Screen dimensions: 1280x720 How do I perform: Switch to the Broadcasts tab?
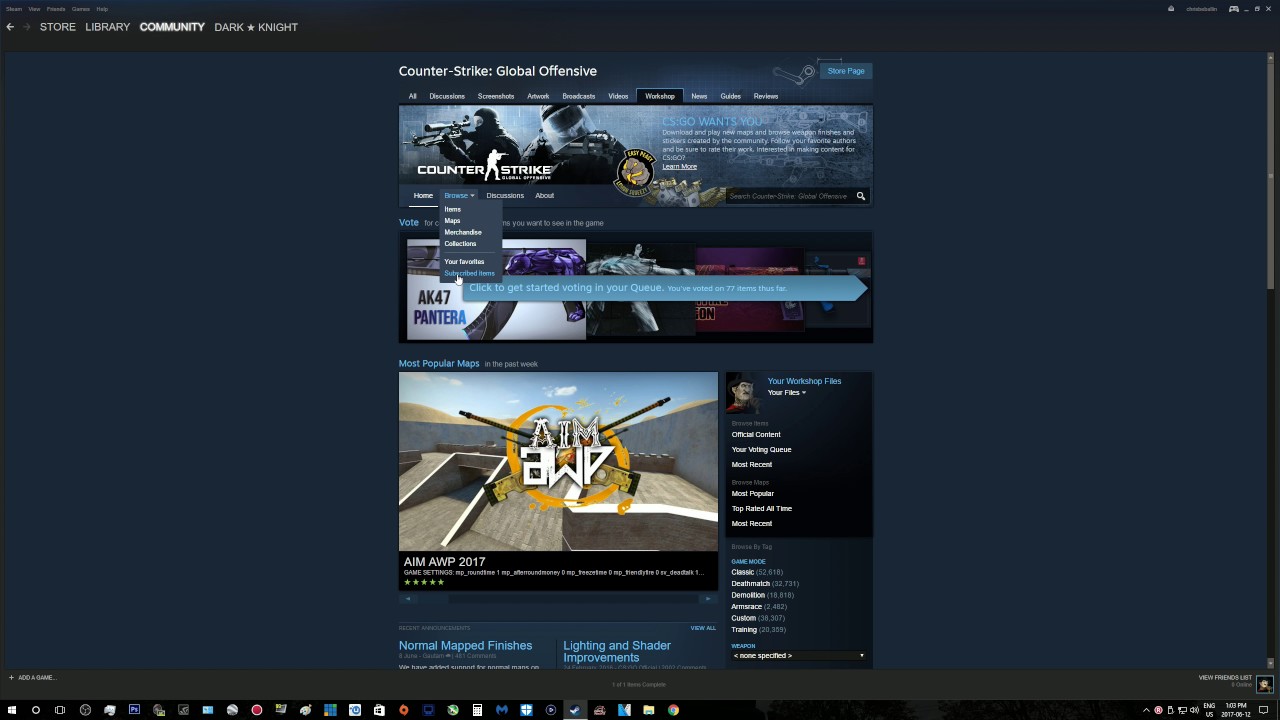[x=579, y=97]
